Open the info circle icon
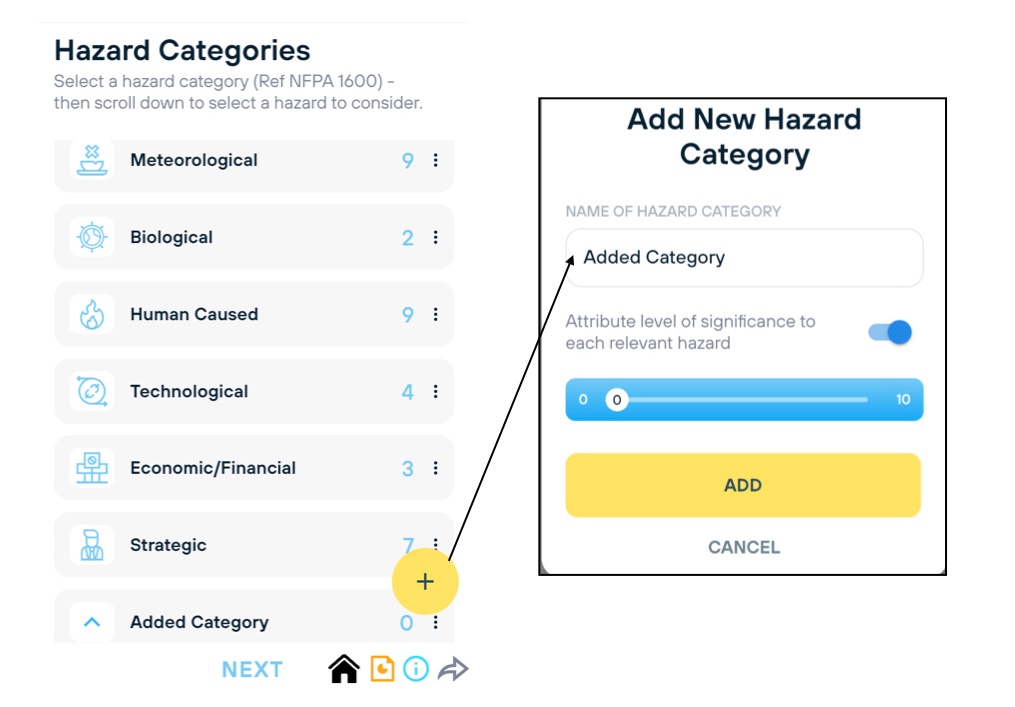 [415, 669]
